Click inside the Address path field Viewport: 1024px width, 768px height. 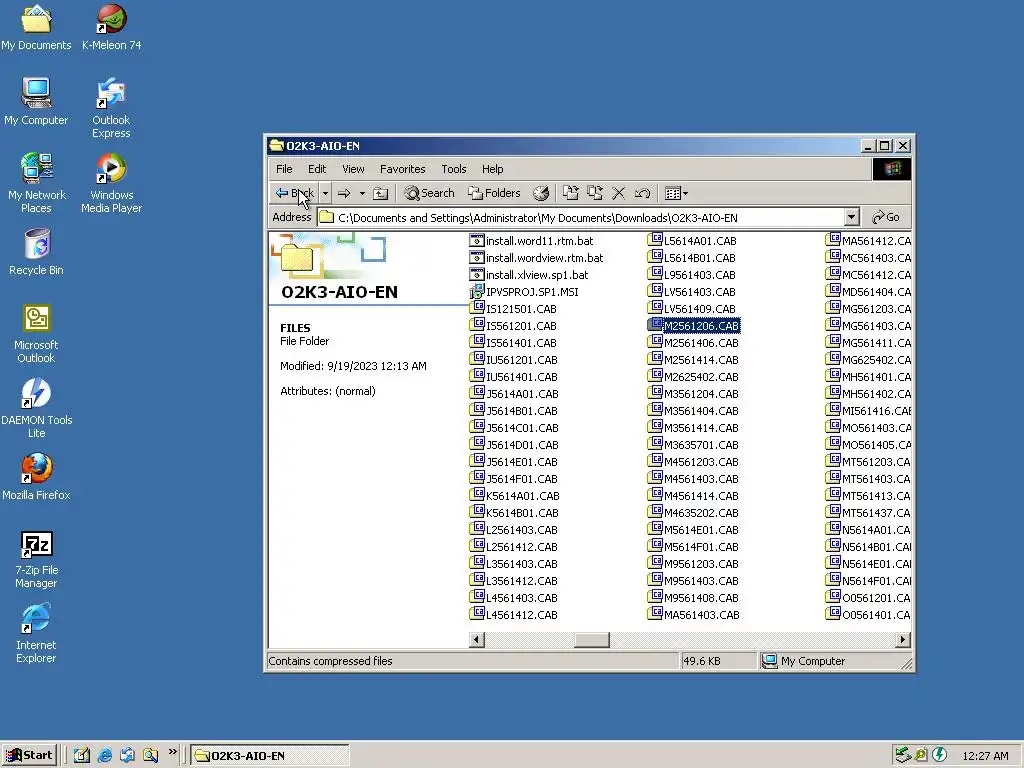(x=580, y=217)
